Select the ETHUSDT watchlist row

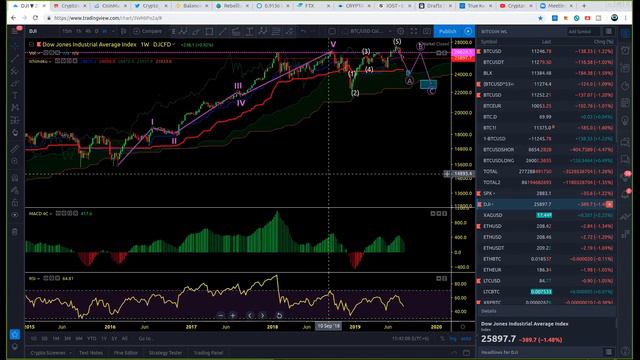click(547, 248)
